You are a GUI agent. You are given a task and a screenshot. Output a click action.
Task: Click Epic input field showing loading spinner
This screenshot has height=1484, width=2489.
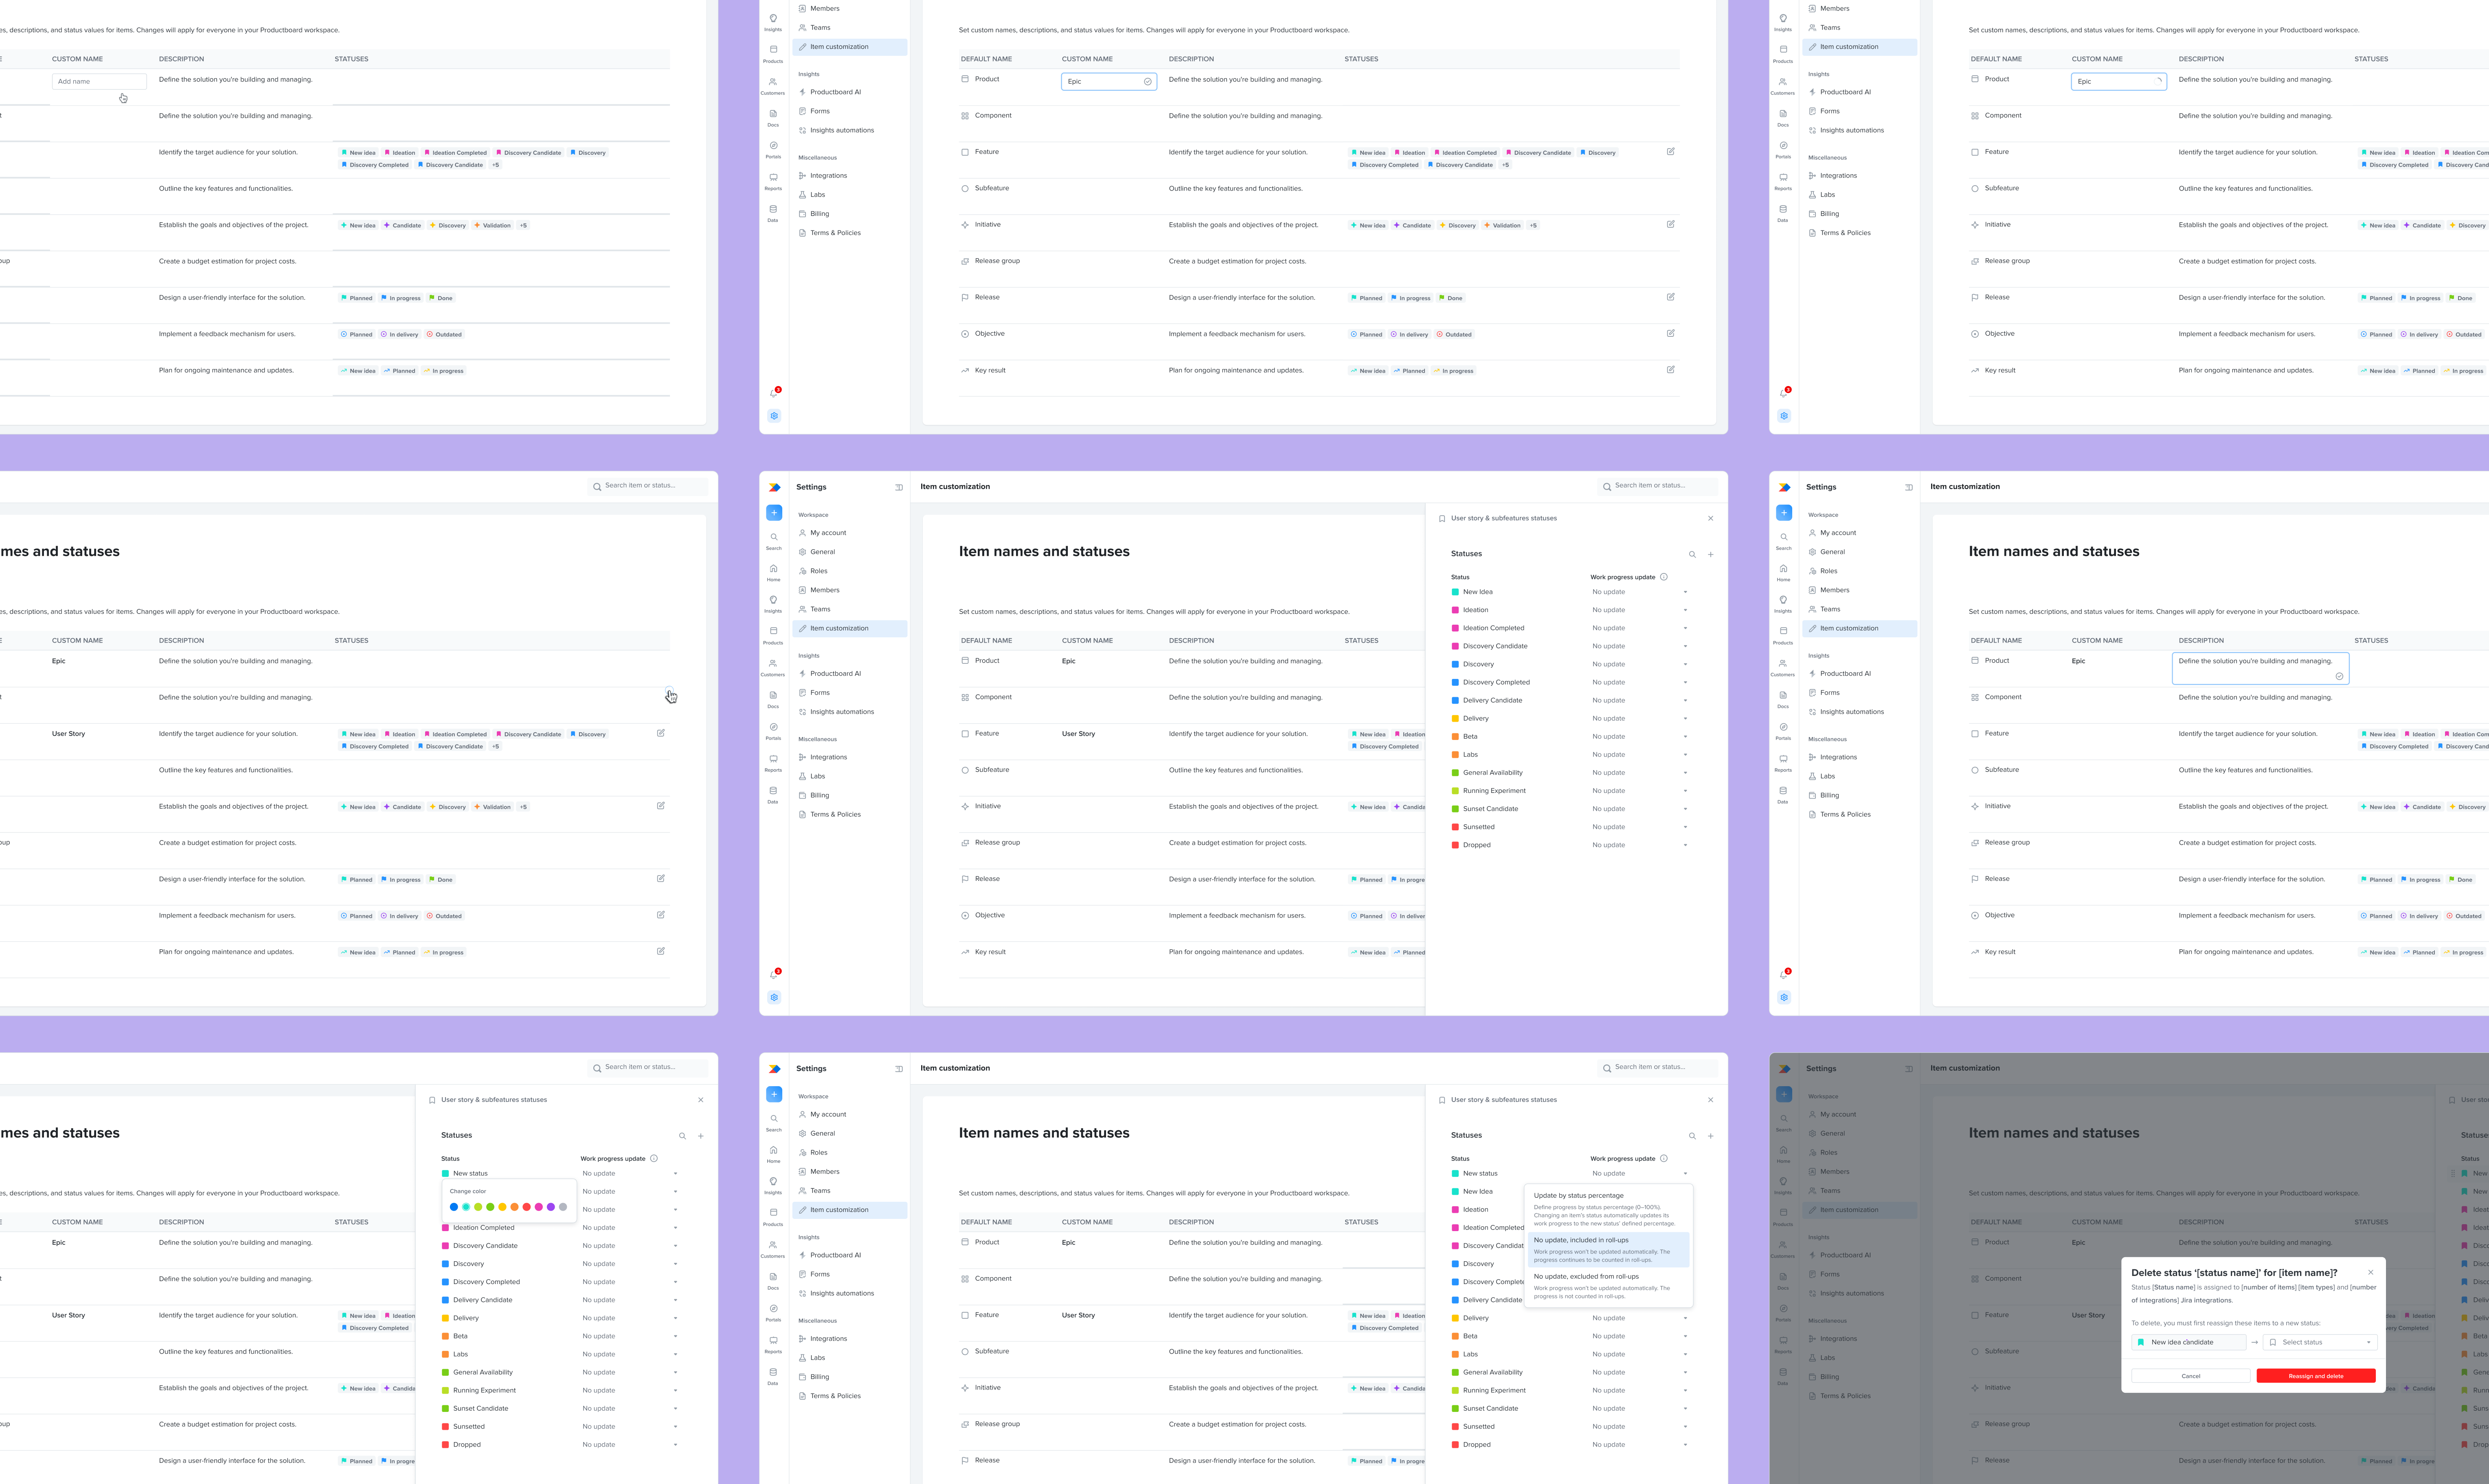(2119, 82)
